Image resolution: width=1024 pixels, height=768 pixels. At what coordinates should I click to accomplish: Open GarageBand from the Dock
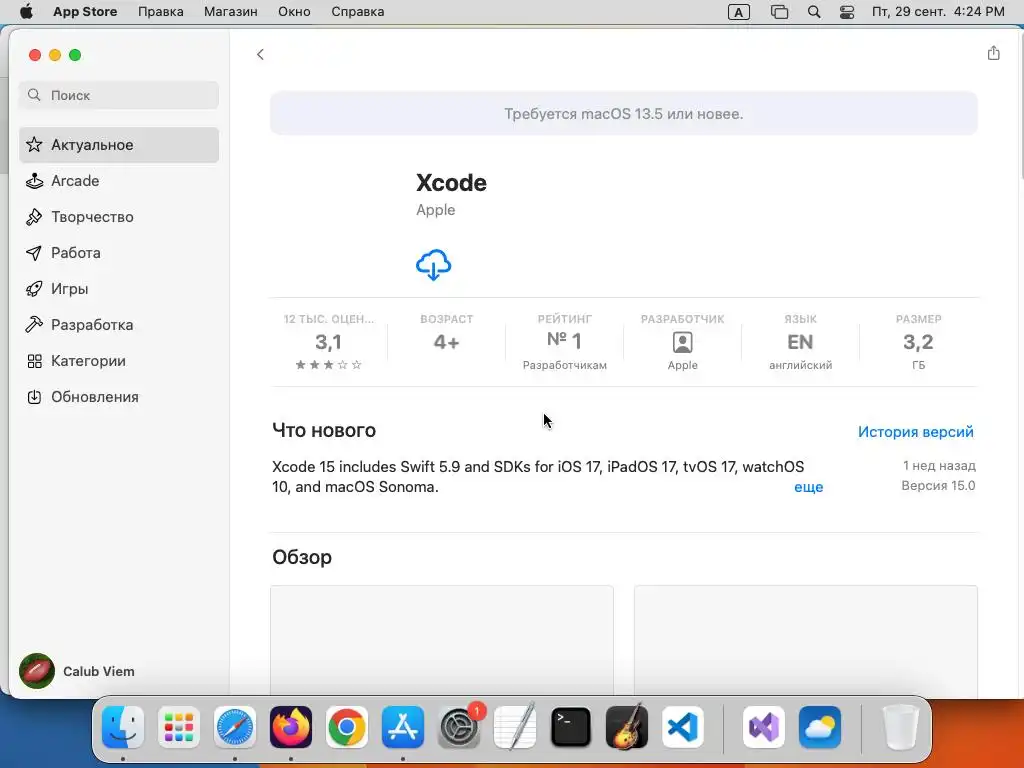point(627,727)
